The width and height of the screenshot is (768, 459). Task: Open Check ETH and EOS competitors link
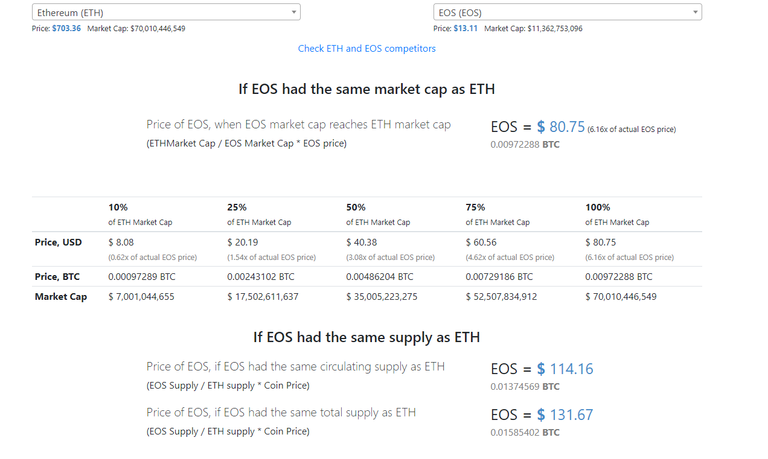(x=367, y=48)
